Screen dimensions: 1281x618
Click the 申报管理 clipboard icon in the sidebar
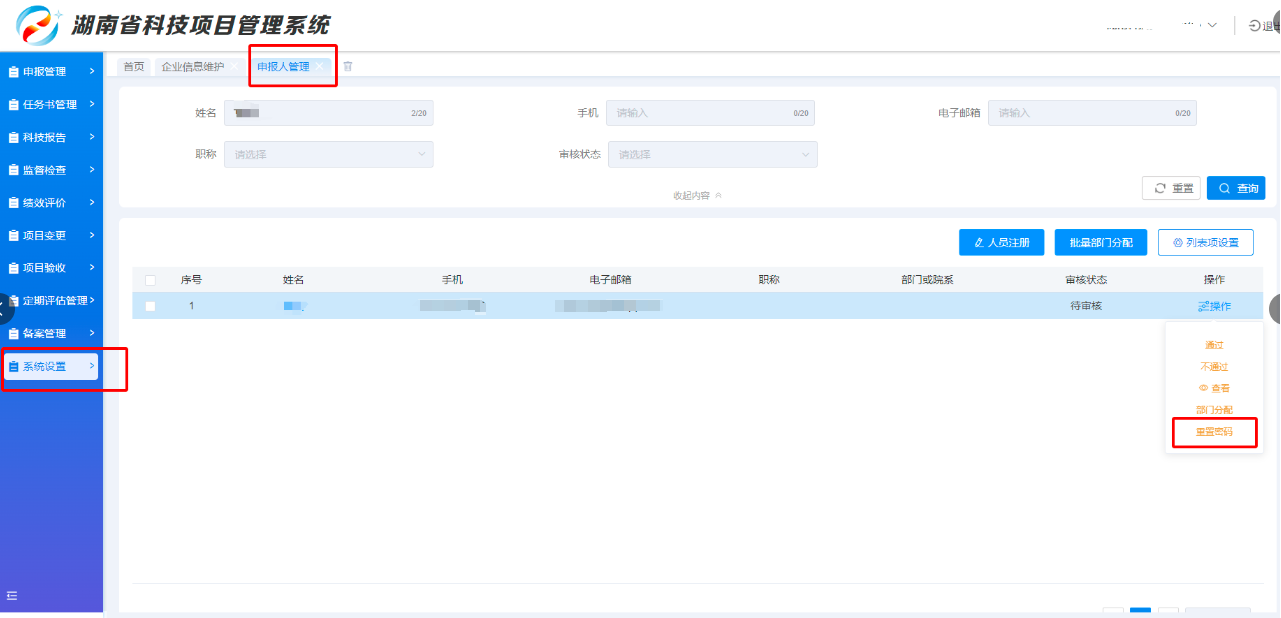[13, 72]
